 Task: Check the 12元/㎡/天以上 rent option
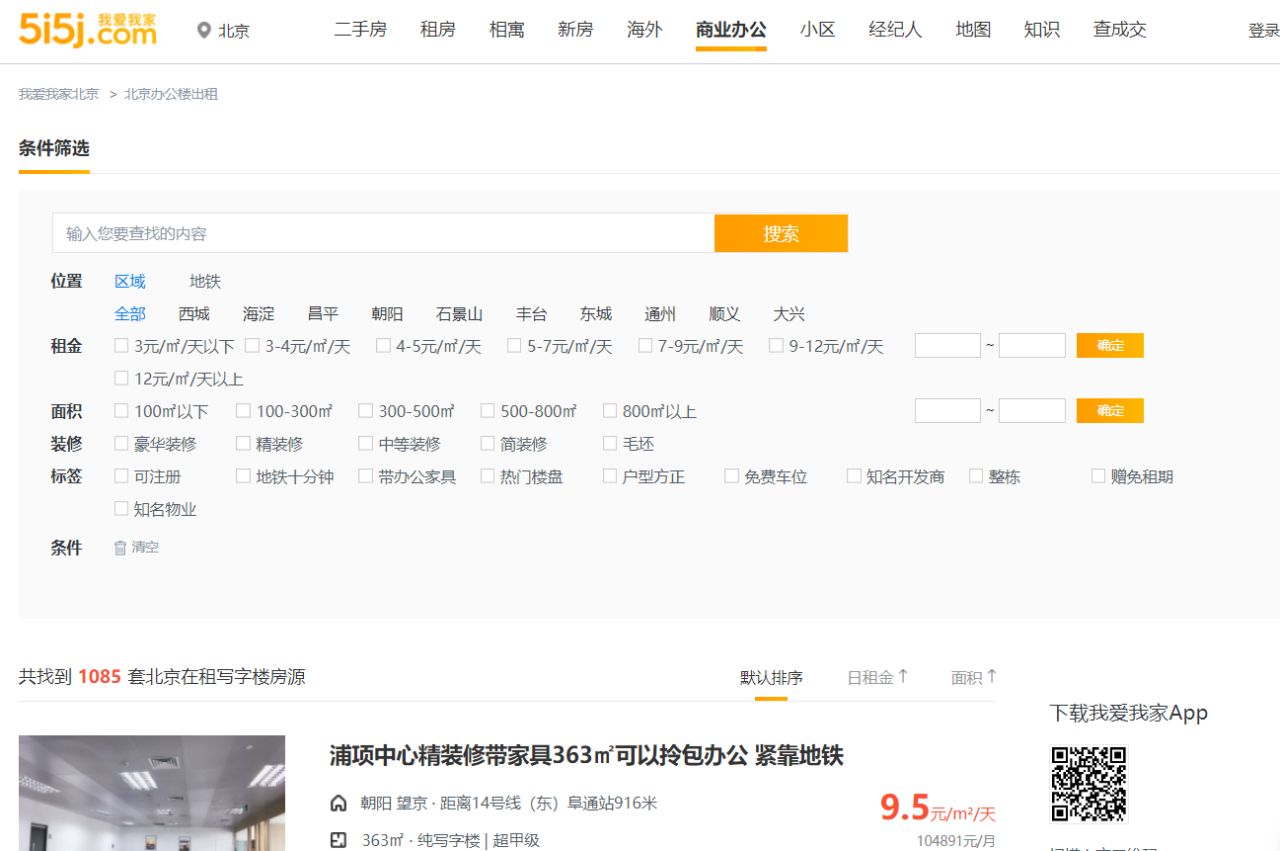point(121,378)
